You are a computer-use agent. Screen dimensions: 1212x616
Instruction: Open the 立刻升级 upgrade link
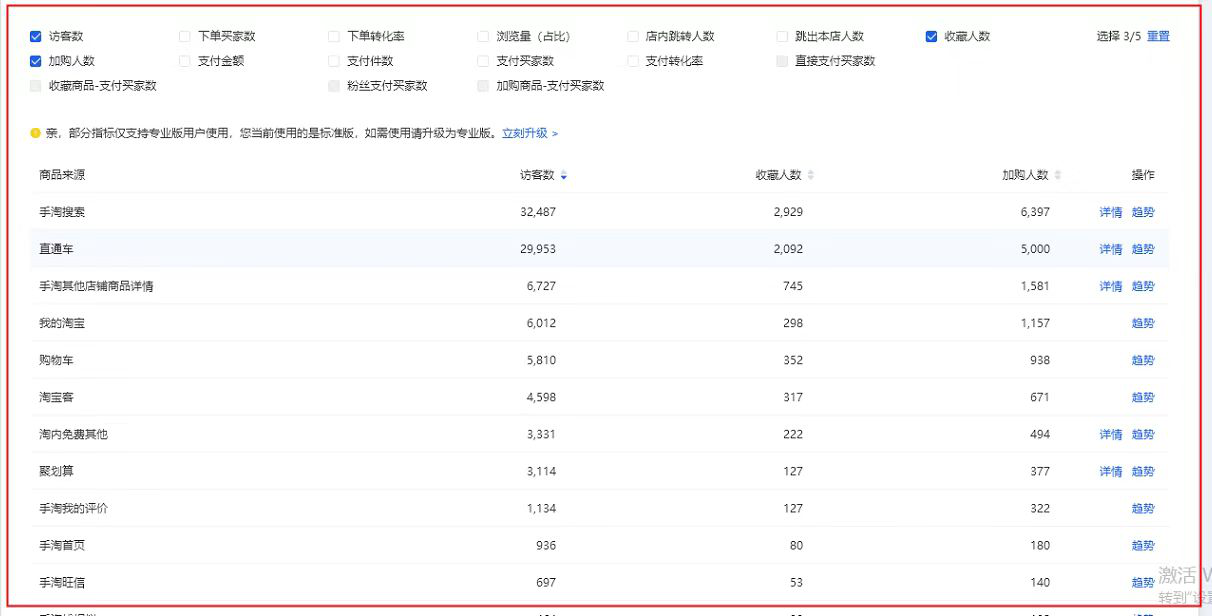tap(529, 133)
